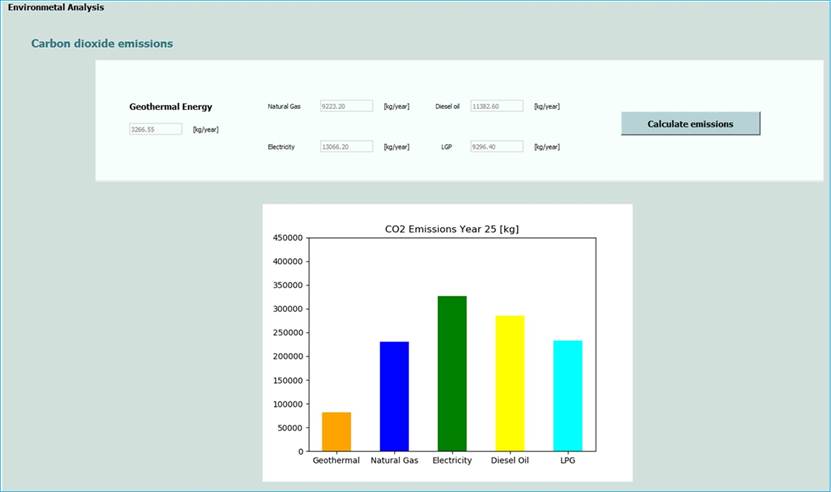
Task: Click the LPG x-axis label in chart
Action: [x=567, y=461]
